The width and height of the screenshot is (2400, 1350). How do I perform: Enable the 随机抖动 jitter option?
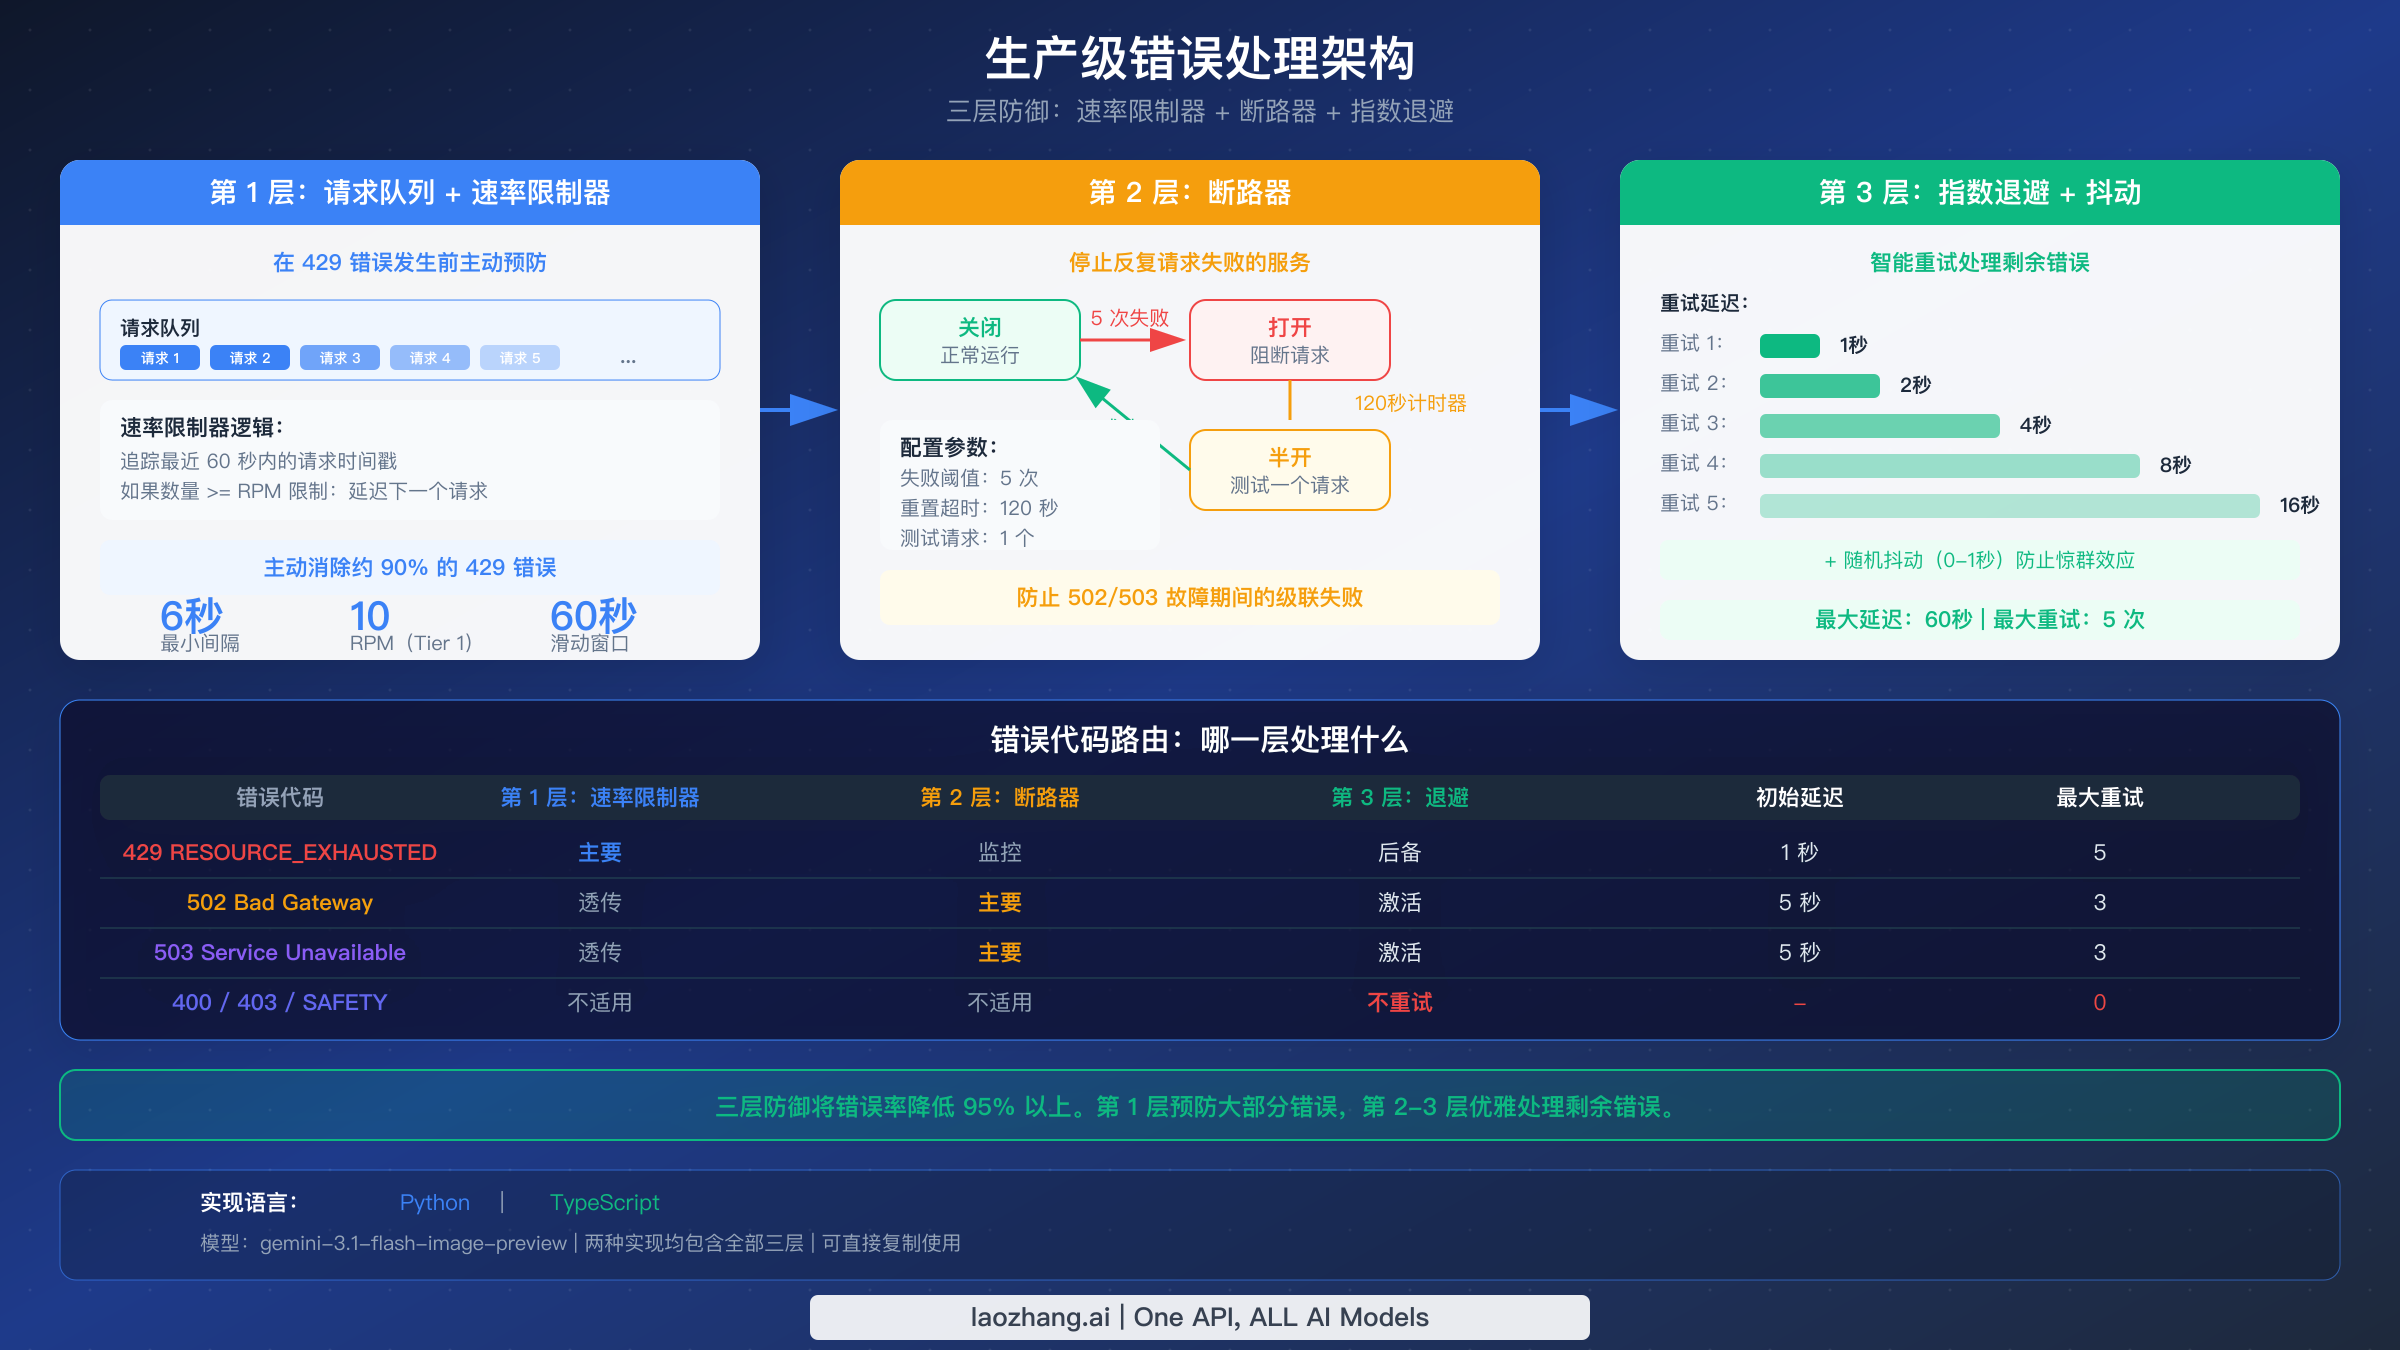coord(1978,560)
